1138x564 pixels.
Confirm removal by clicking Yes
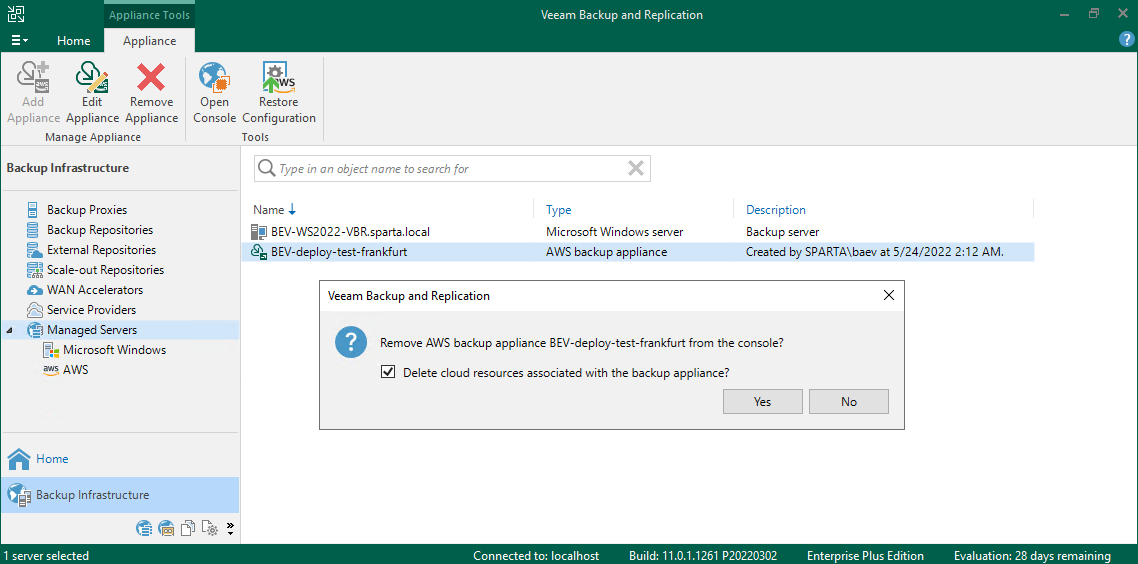pos(763,401)
